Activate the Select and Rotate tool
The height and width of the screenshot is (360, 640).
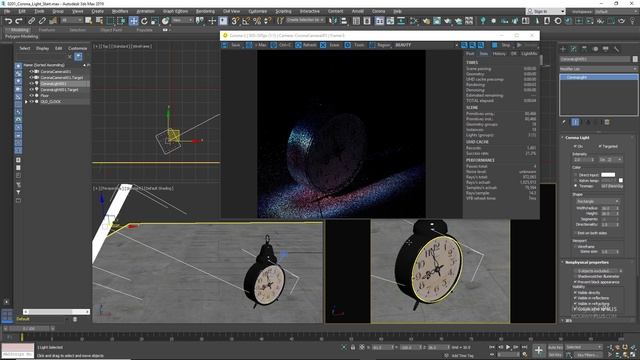(x=144, y=20)
